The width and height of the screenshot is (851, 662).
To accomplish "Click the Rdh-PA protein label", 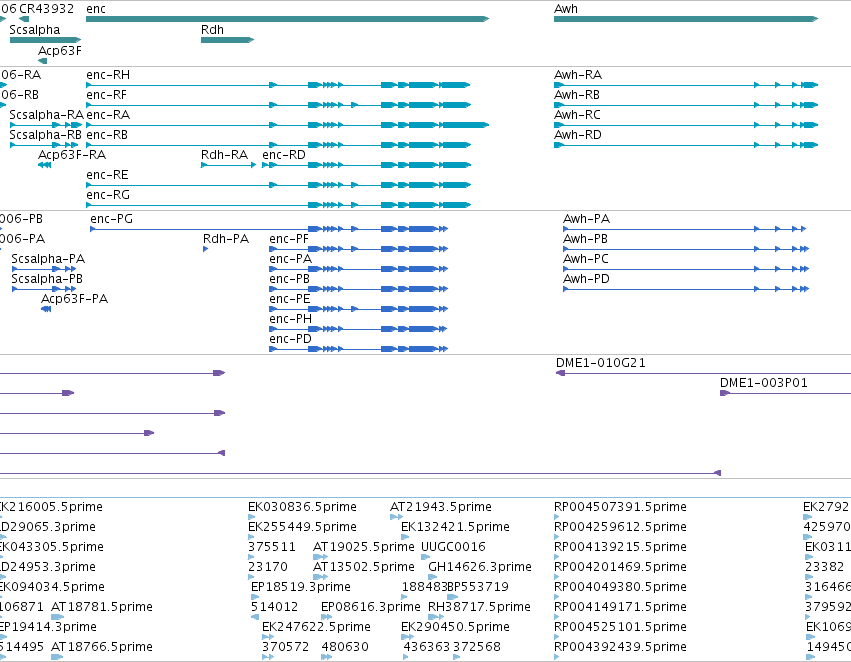I will (226, 239).
